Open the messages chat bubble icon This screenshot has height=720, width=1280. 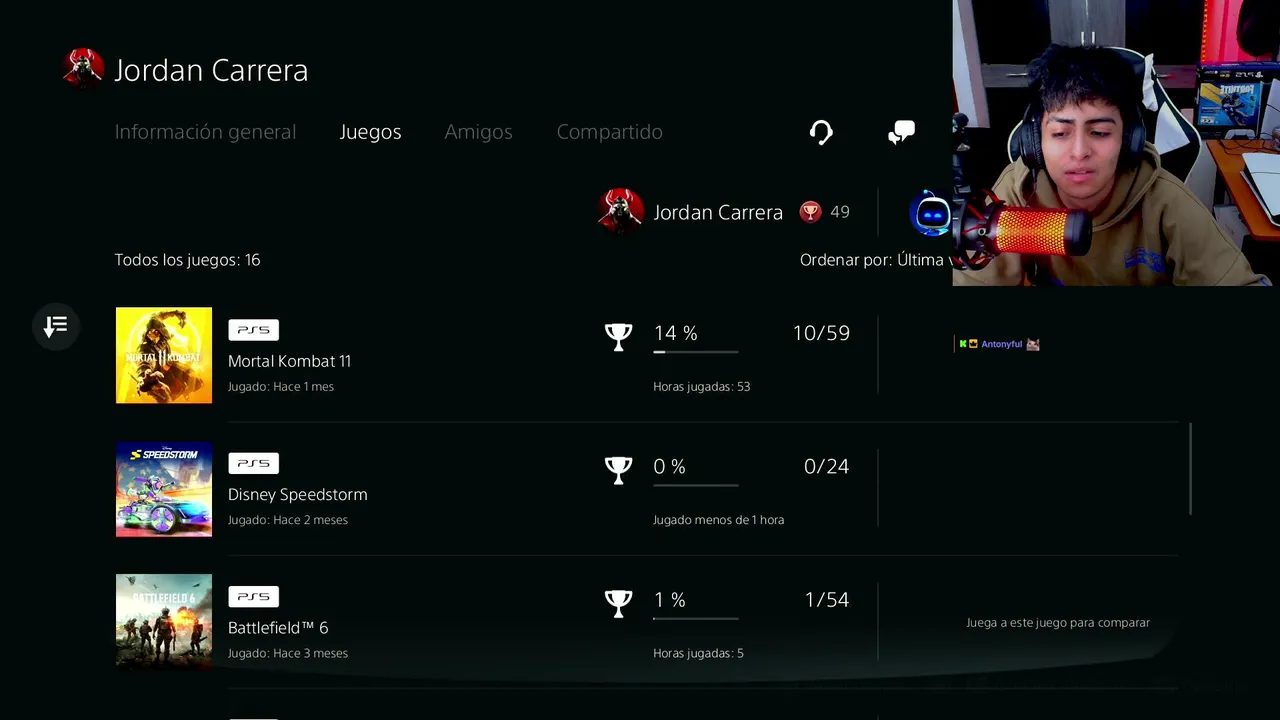[901, 132]
